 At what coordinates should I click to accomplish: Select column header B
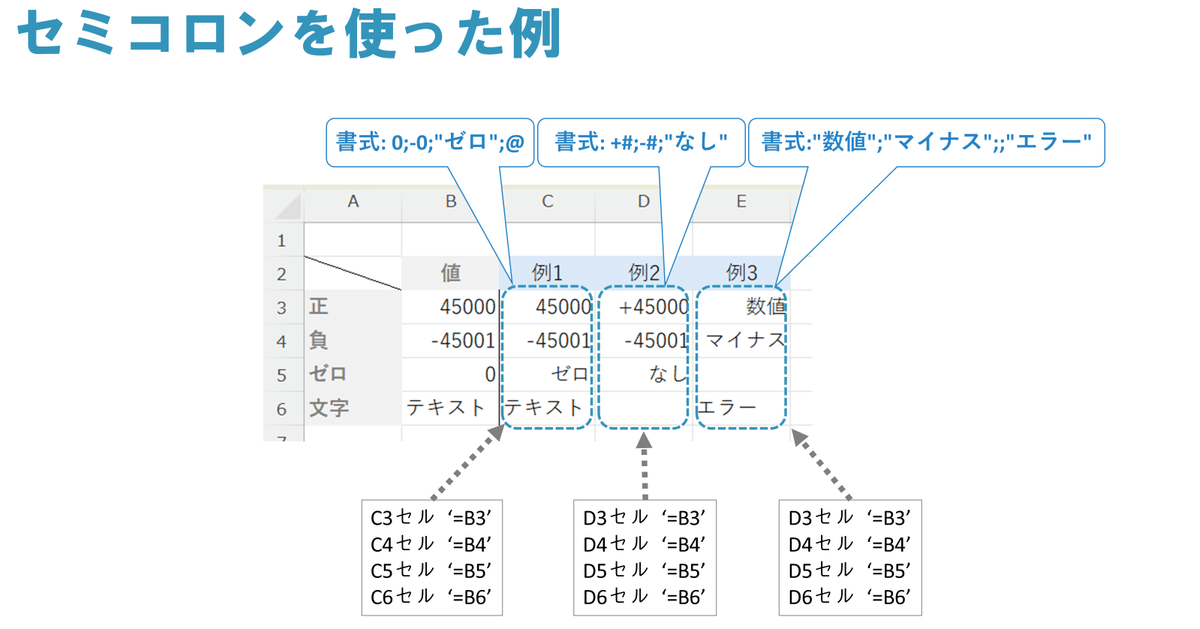[x=450, y=204]
